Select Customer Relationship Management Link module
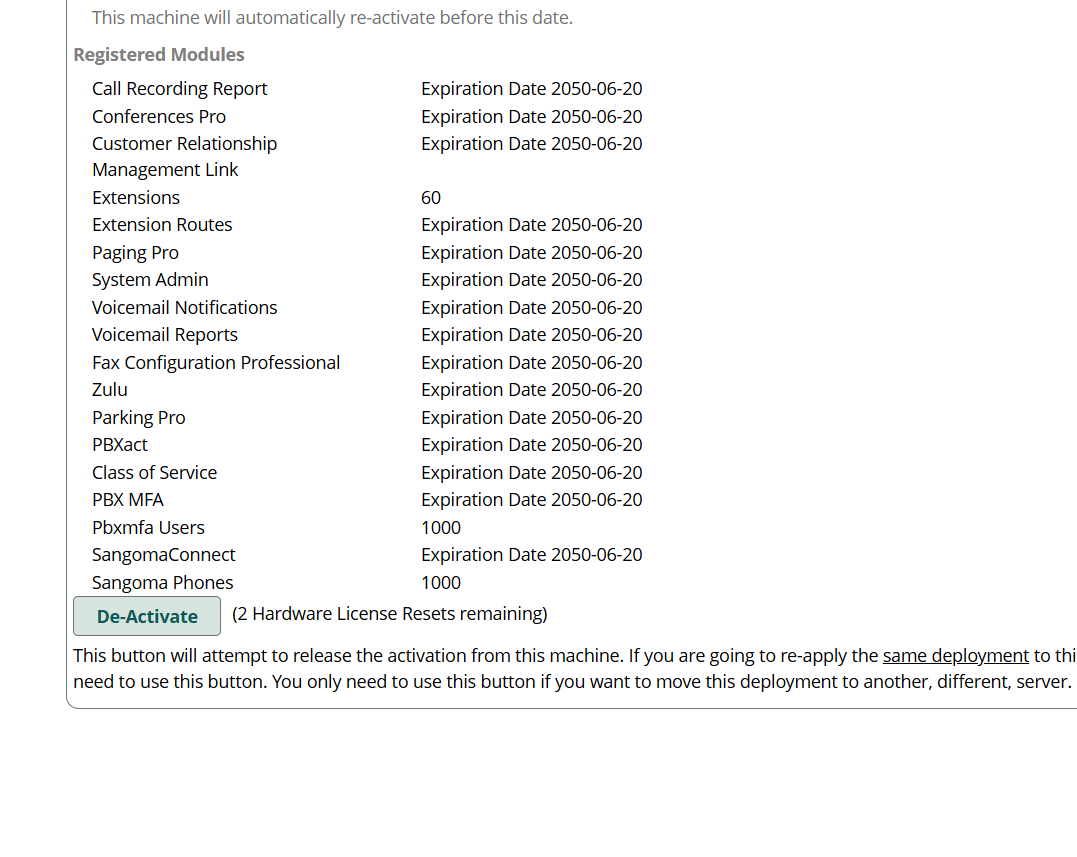 pos(184,156)
